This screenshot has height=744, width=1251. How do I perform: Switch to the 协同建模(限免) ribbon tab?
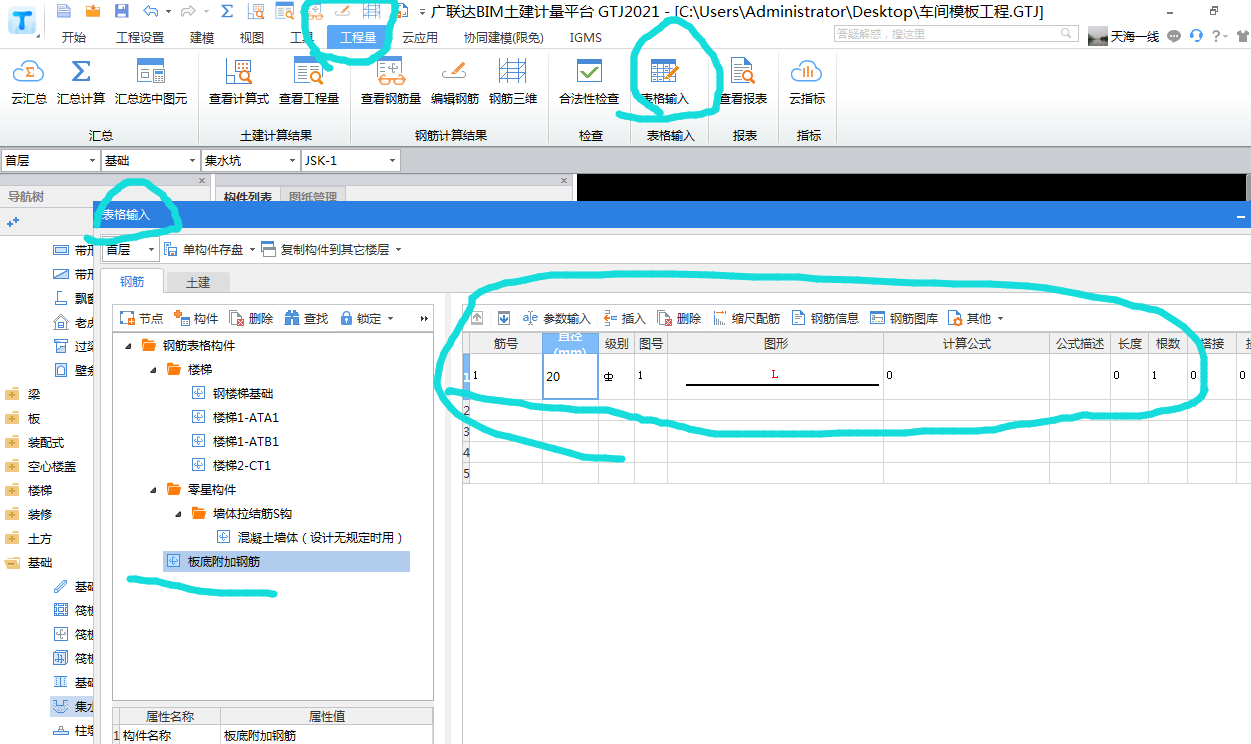504,38
